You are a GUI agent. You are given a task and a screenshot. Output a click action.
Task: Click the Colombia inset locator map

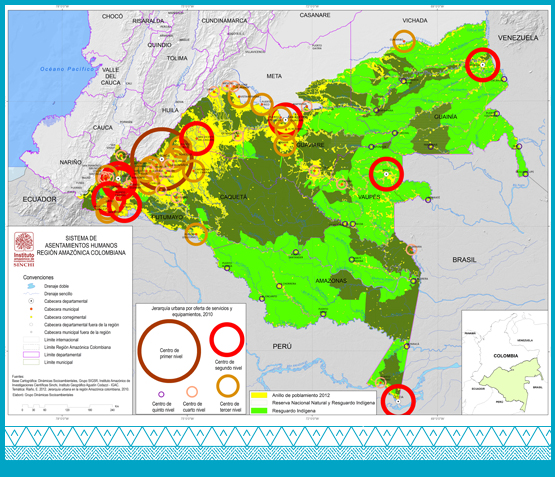(505, 362)
